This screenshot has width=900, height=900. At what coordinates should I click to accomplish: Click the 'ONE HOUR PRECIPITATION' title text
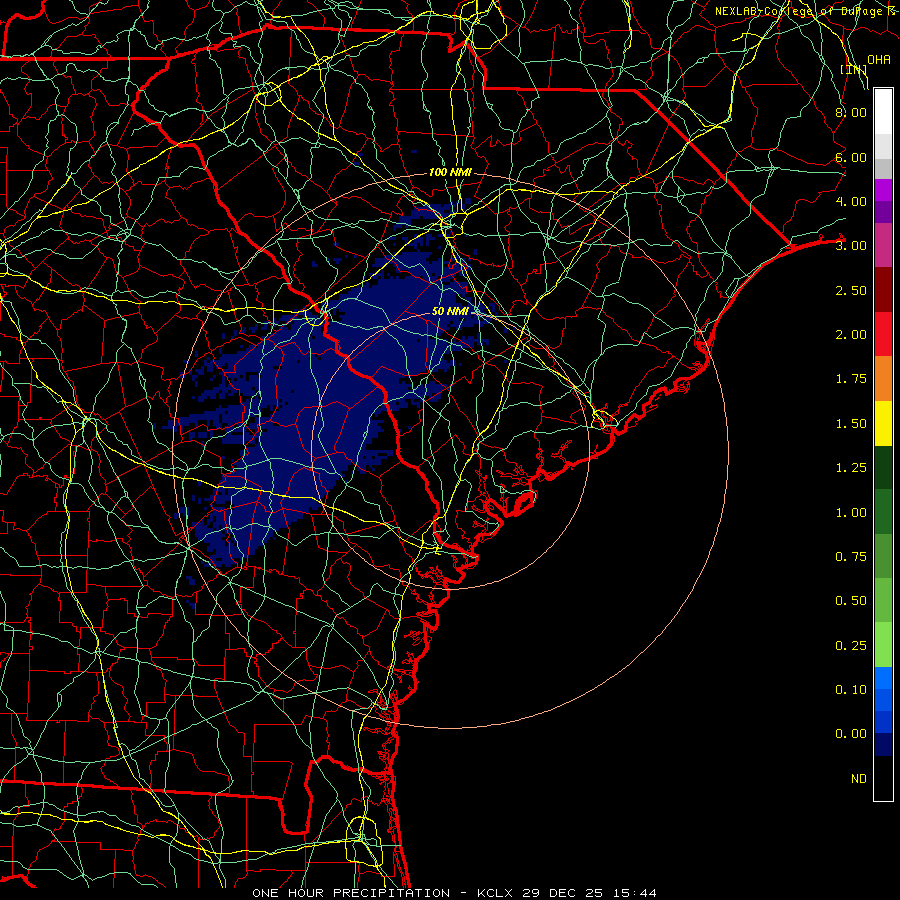tap(351, 893)
